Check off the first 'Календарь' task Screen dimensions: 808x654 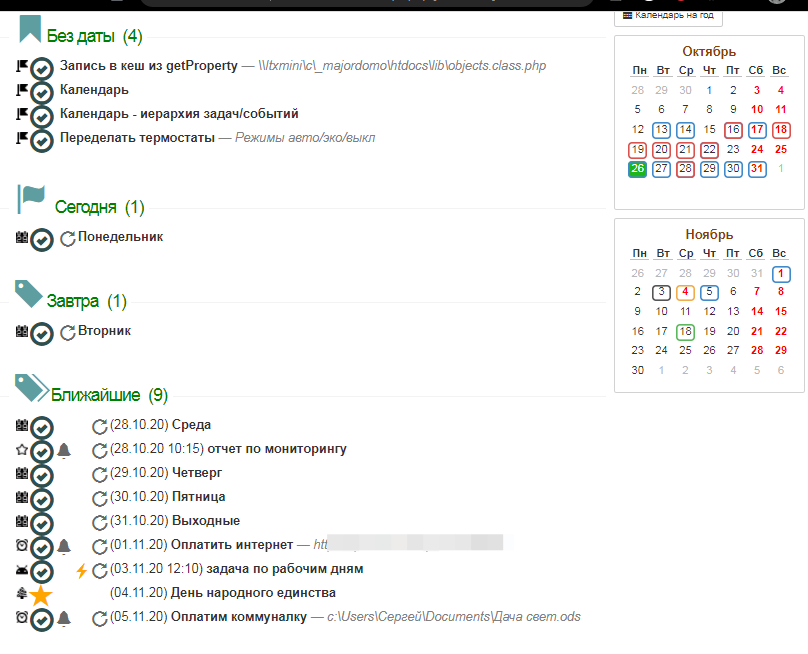(x=42, y=93)
